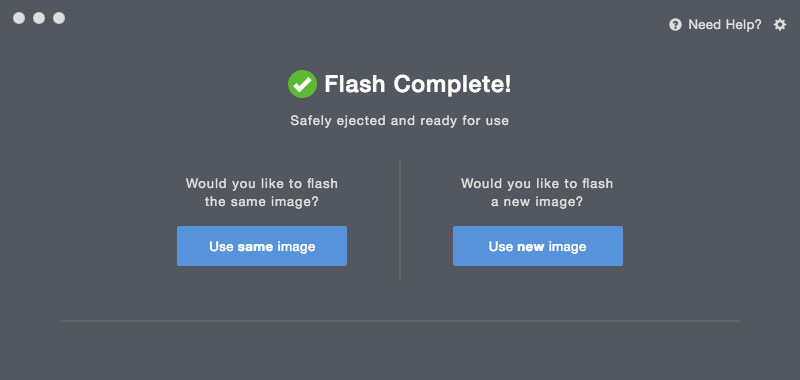Click the flash a new image question
This screenshot has height=380, width=800.
(x=537, y=192)
